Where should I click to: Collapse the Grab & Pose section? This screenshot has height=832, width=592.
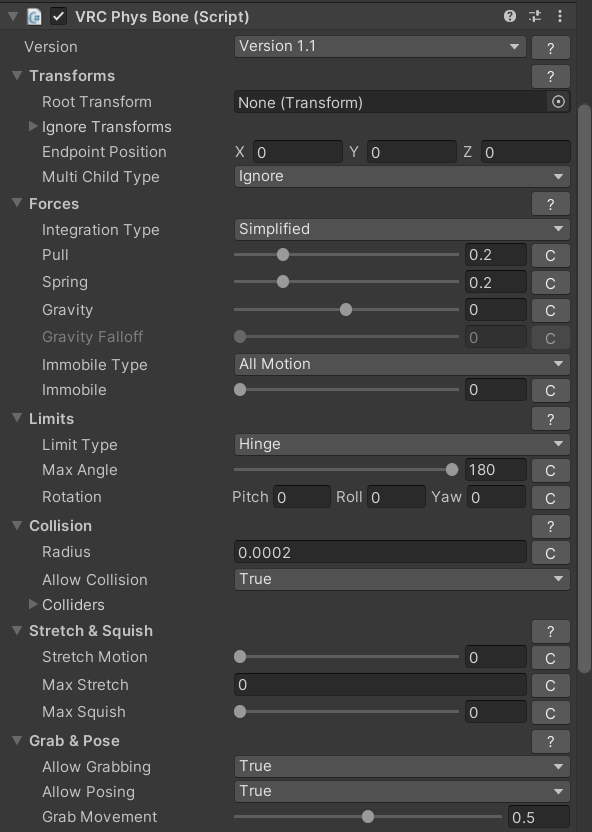(17, 740)
